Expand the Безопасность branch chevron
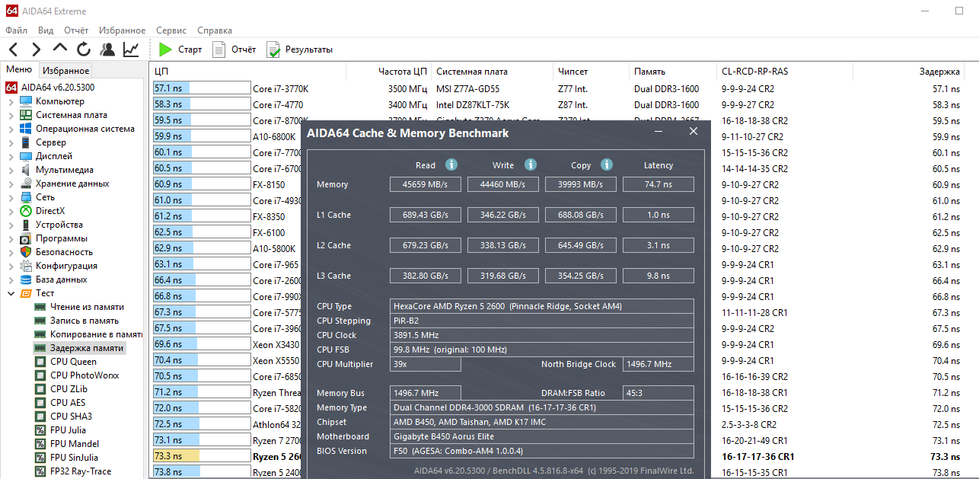The width and height of the screenshot is (979, 479). pos(11,252)
